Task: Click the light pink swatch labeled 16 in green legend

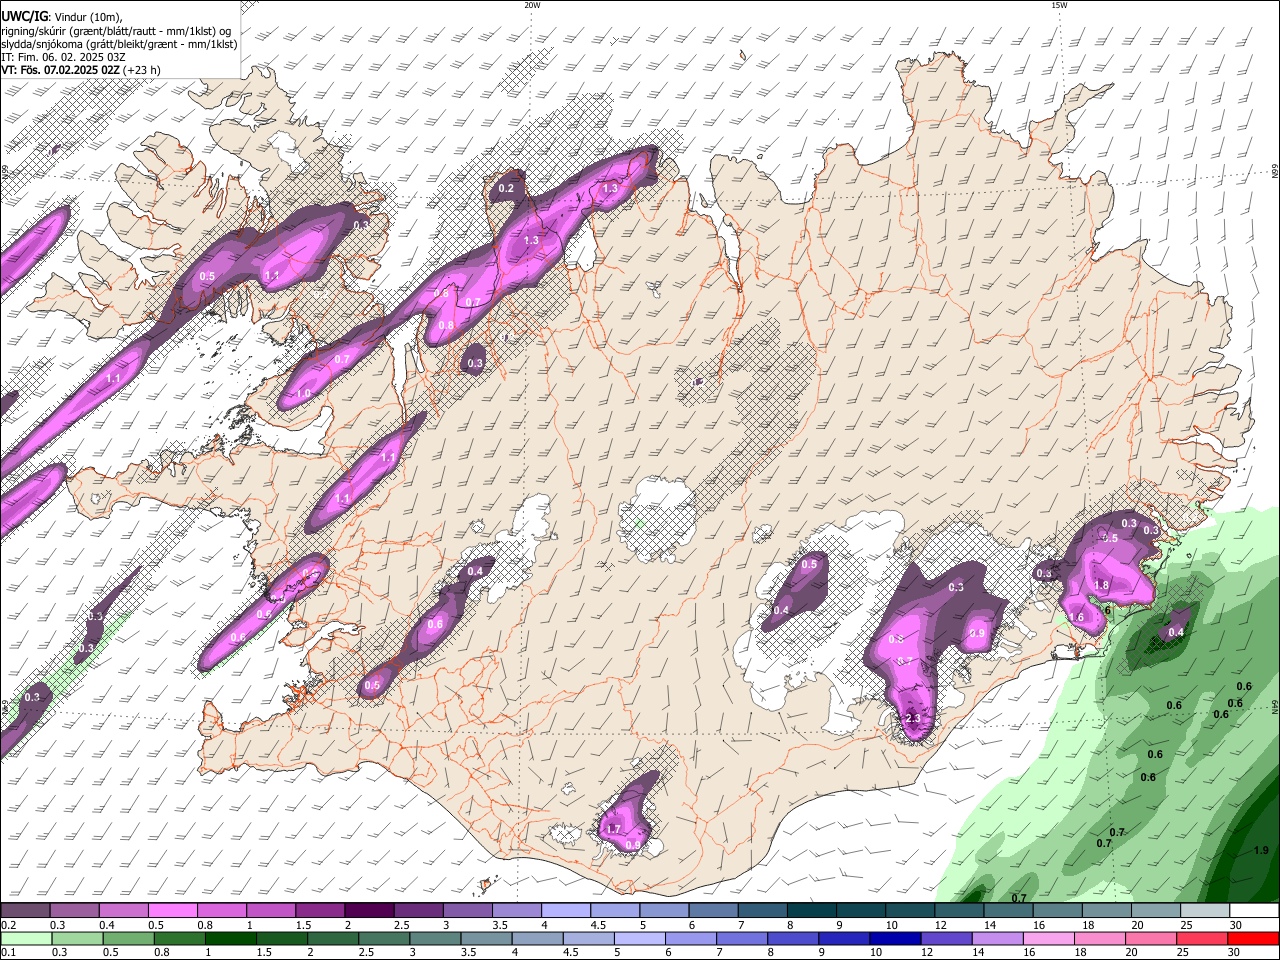Action: (x=1047, y=939)
